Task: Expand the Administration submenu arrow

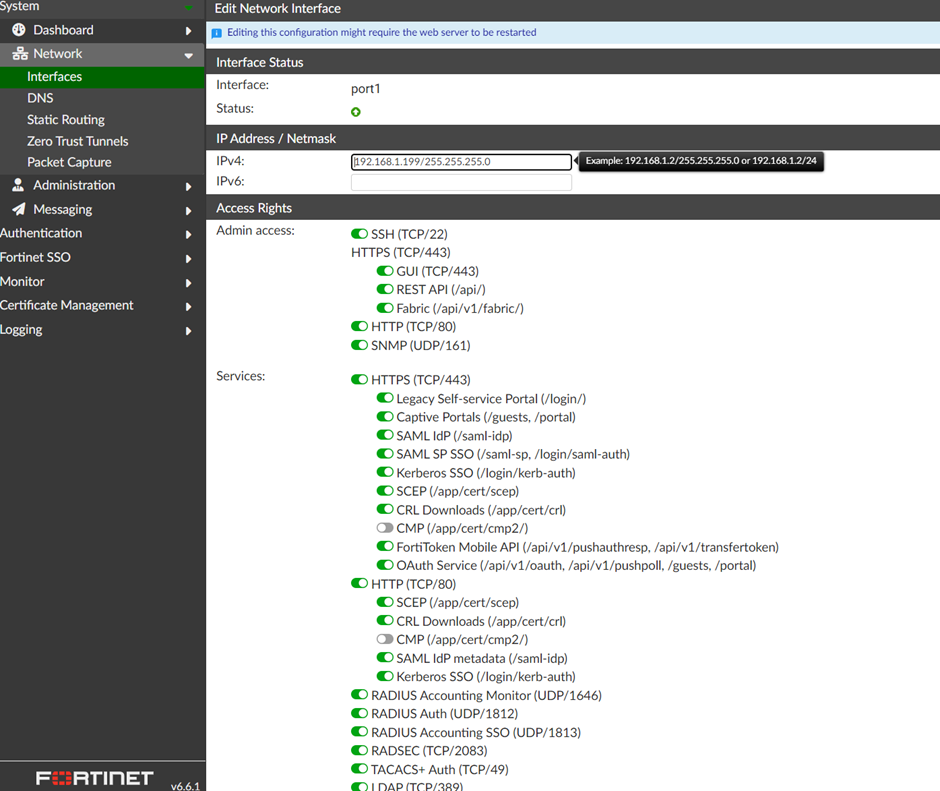Action: (x=188, y=187)
